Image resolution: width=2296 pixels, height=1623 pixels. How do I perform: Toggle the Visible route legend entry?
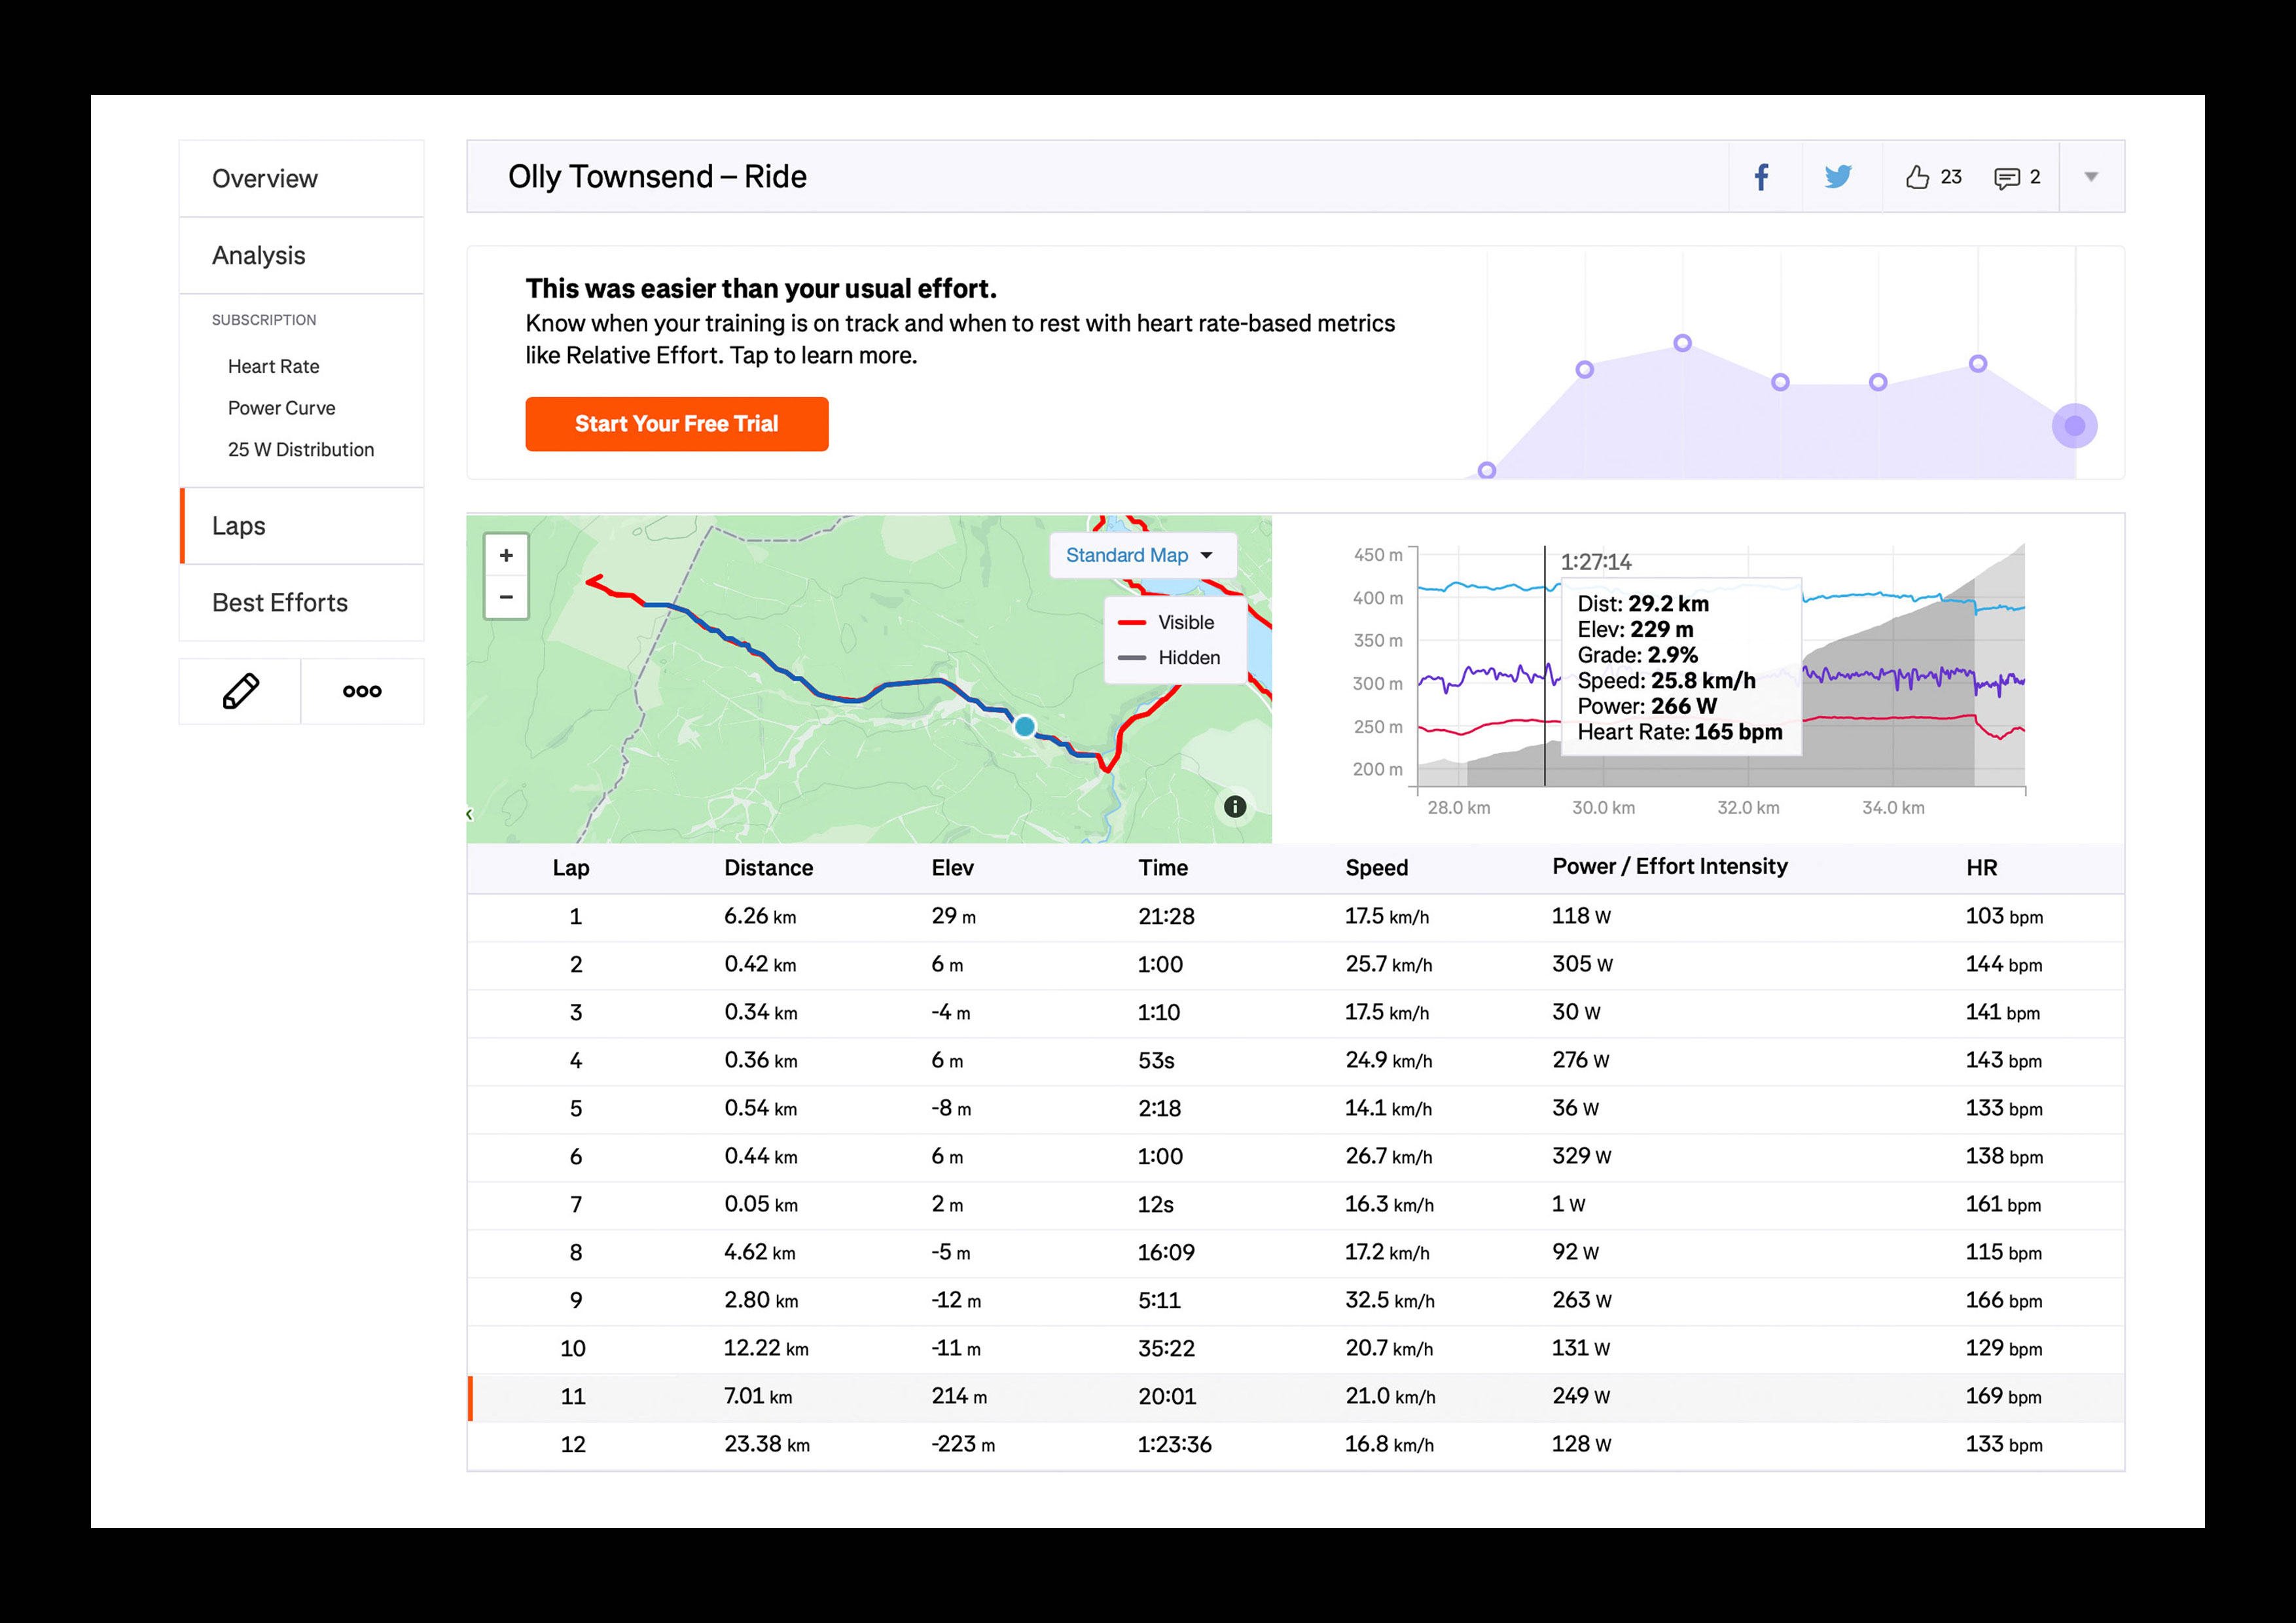pos(1167,622)
